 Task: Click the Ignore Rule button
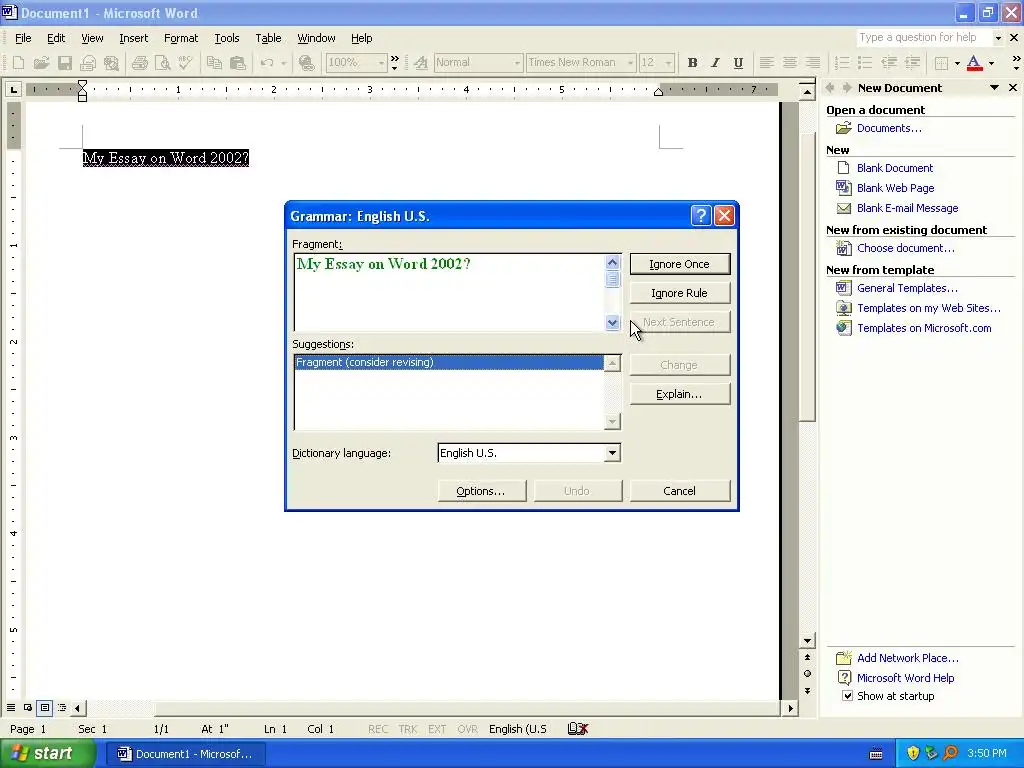click(680, 293)
